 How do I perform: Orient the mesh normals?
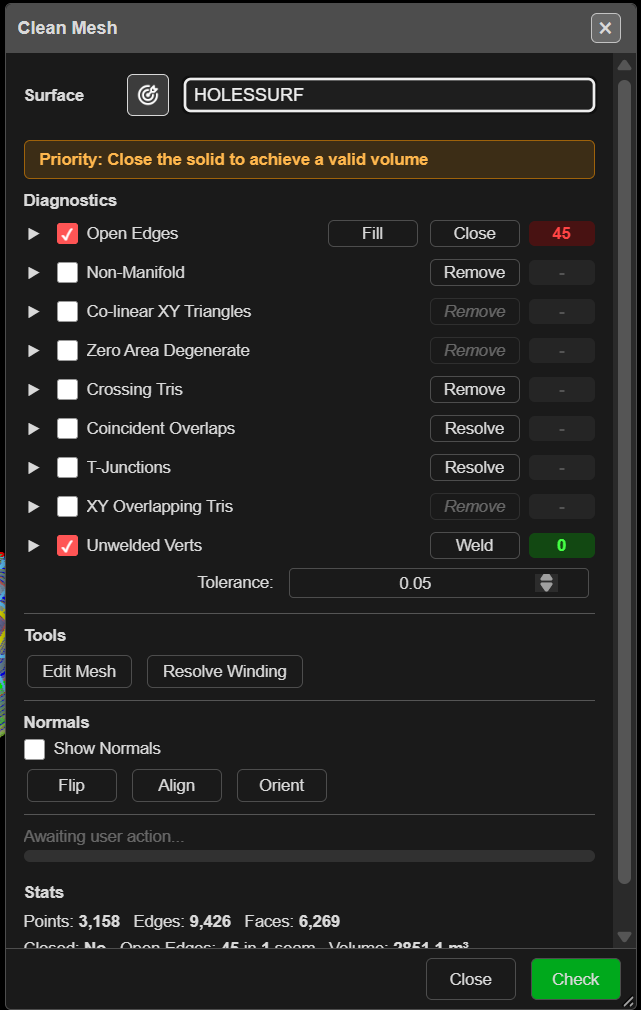coord(282,786)
